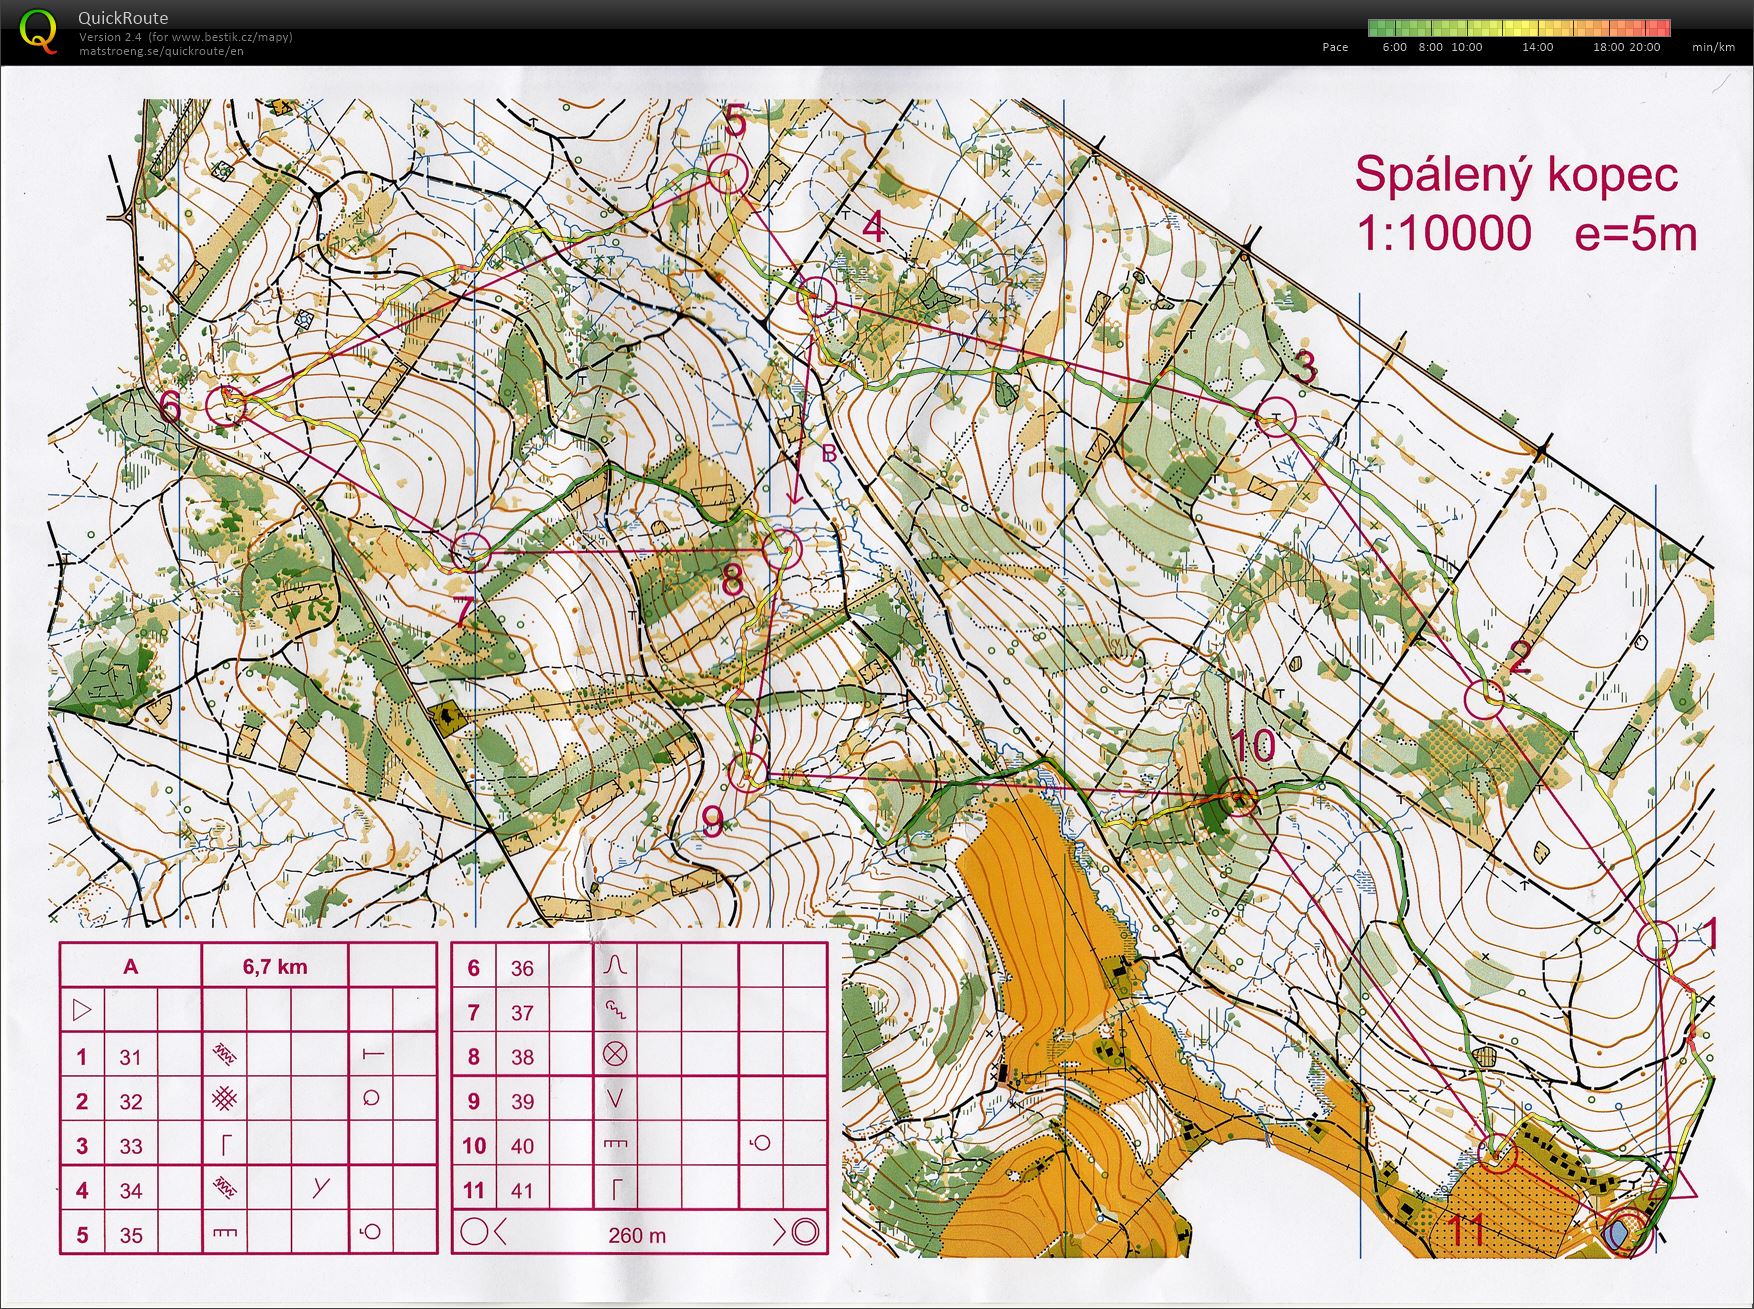Click the finish double circle on the map
Screen dimensions: 1754x1309
click(1627, 1232)
